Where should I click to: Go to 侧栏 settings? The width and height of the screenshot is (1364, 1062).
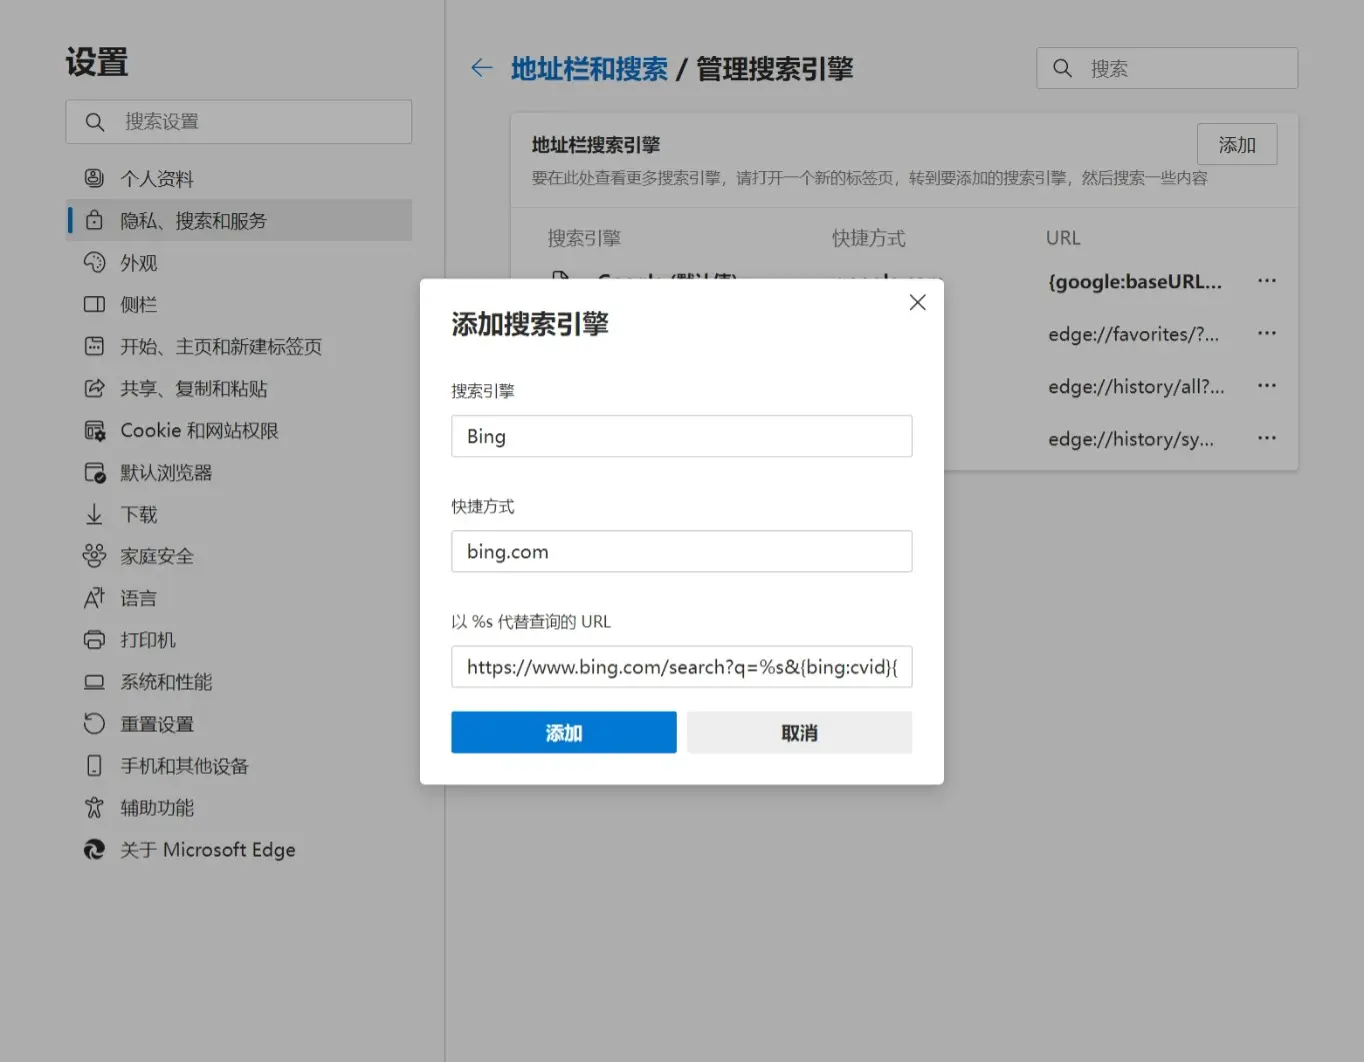(x=239, y=304)
